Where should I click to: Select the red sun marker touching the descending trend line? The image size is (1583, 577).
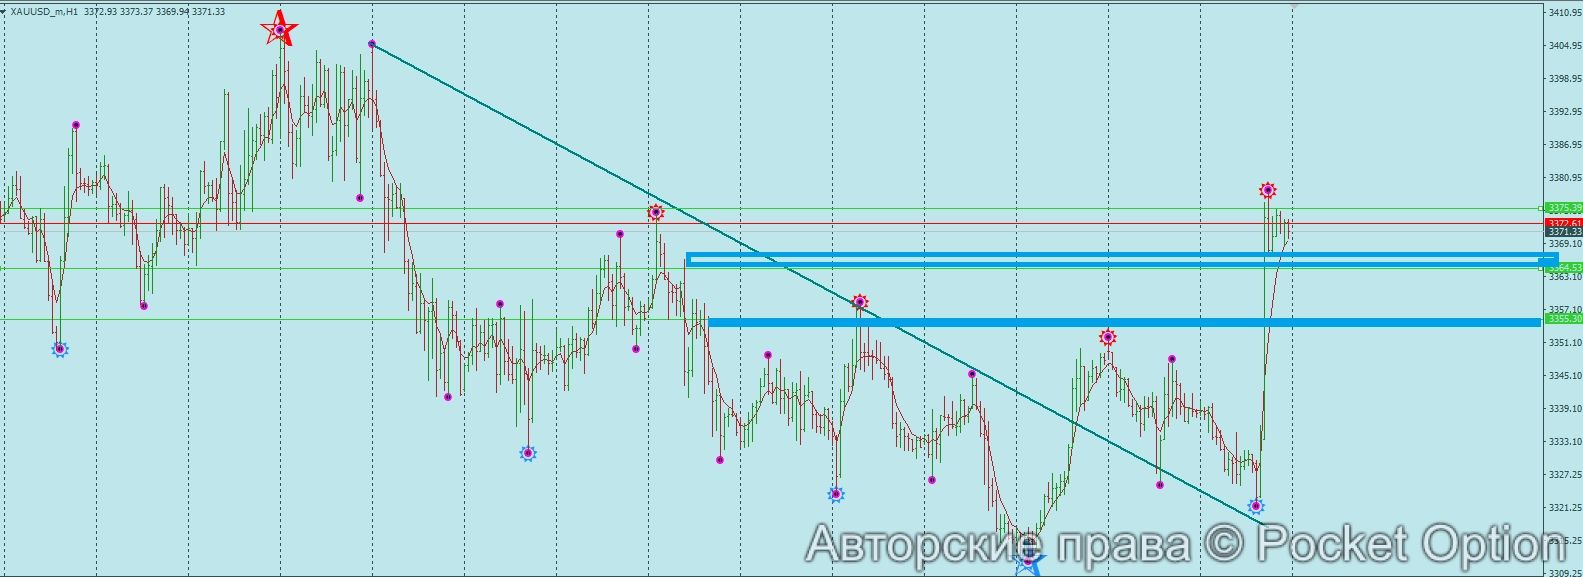click(859, 301)
